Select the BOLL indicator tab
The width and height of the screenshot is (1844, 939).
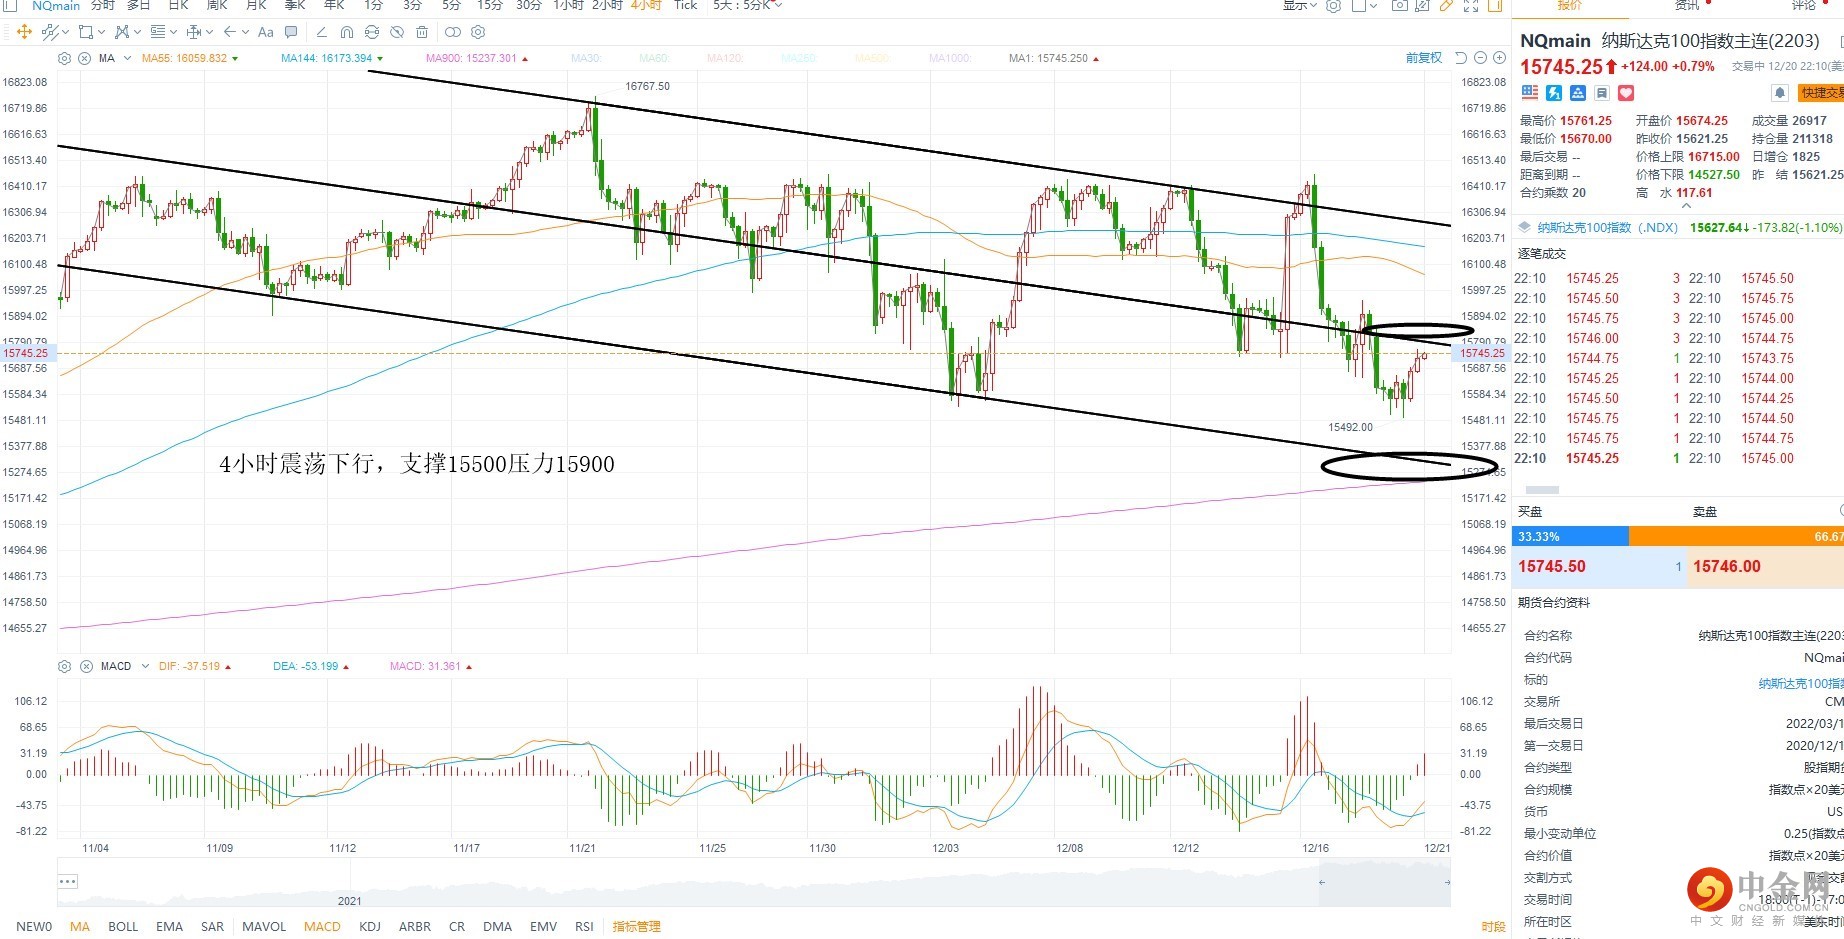pyautogui.click(x=123, y=927)
